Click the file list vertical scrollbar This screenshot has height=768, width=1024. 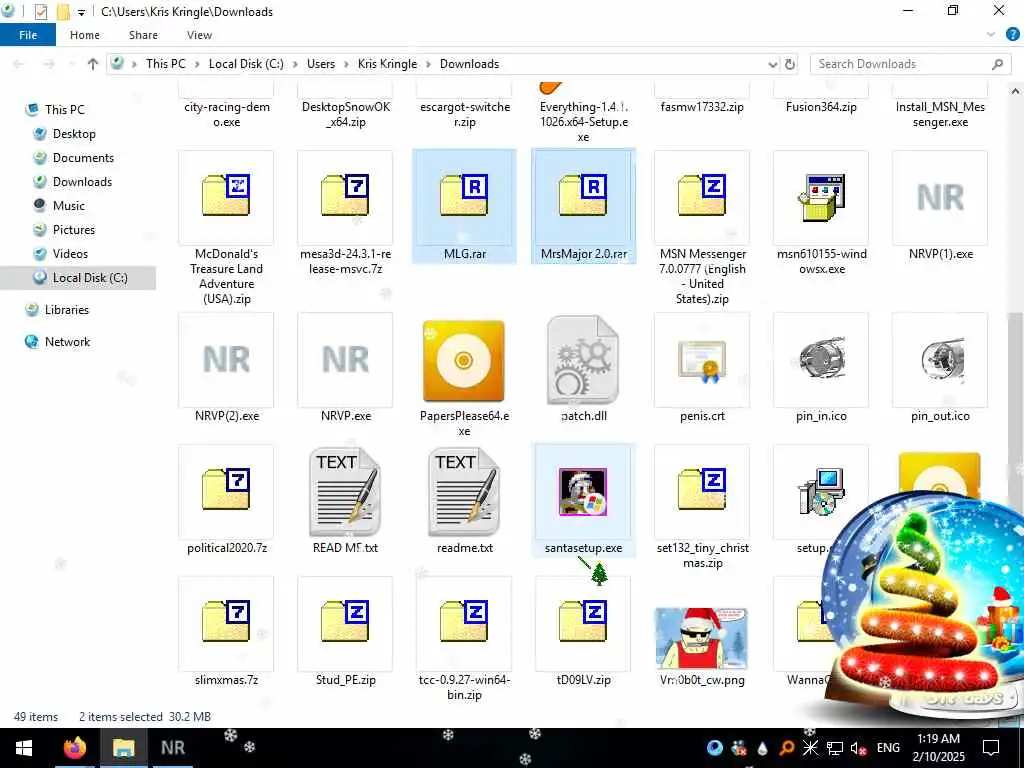1016,405
